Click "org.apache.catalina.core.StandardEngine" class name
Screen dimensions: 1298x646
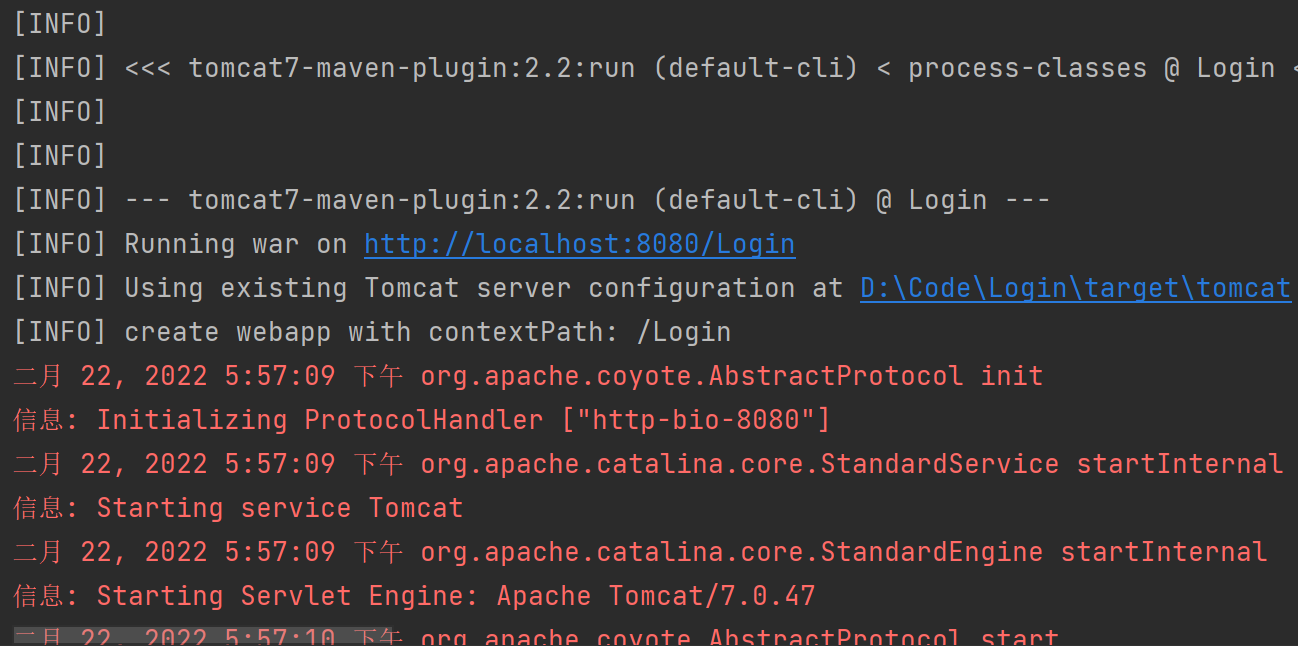pyautogui.click(x=731, y=552)
